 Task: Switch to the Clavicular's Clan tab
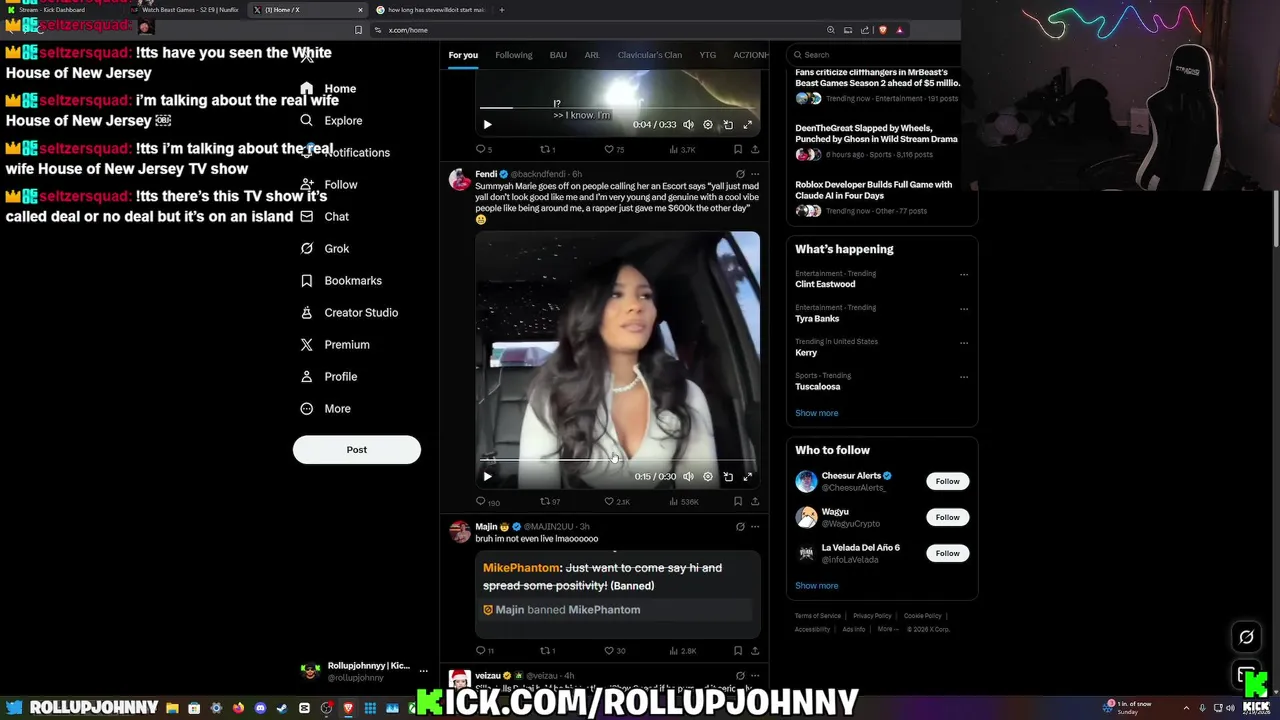point(649,55)
